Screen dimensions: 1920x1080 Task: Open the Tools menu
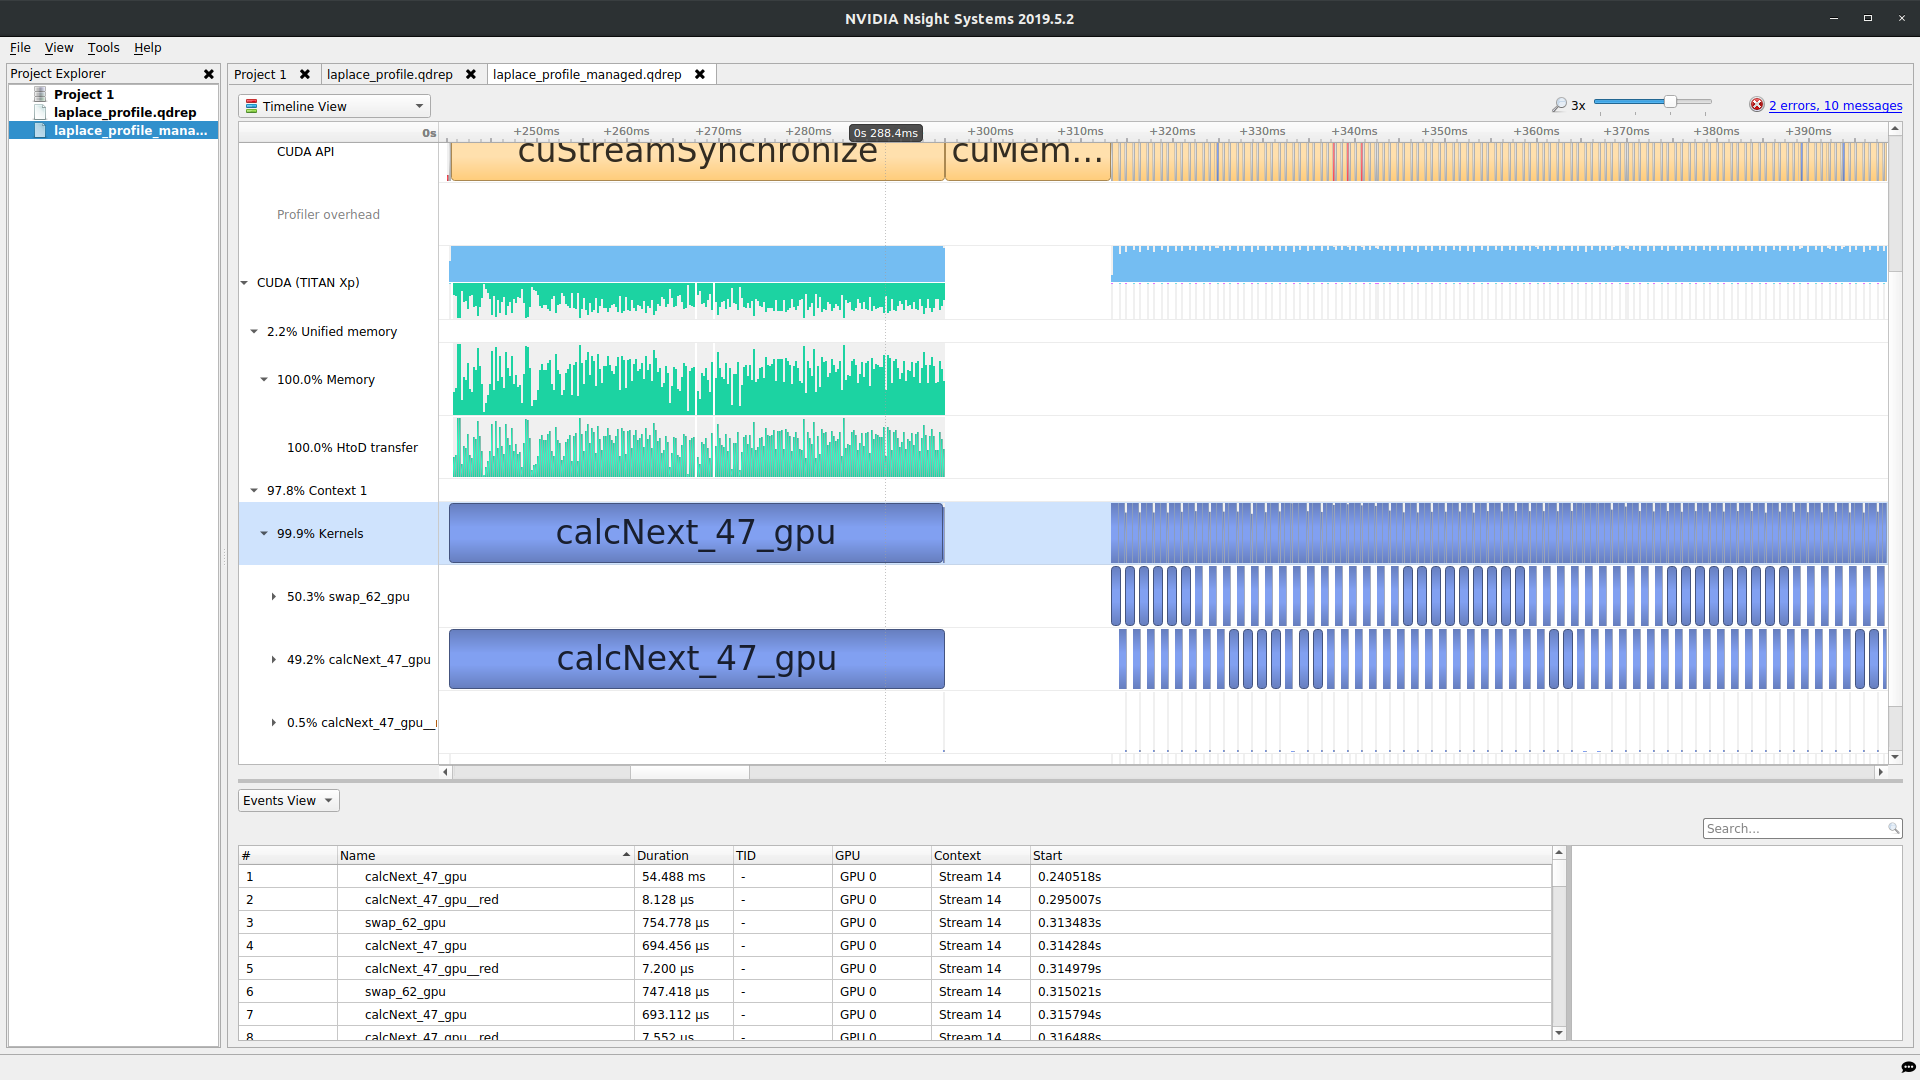103,47
